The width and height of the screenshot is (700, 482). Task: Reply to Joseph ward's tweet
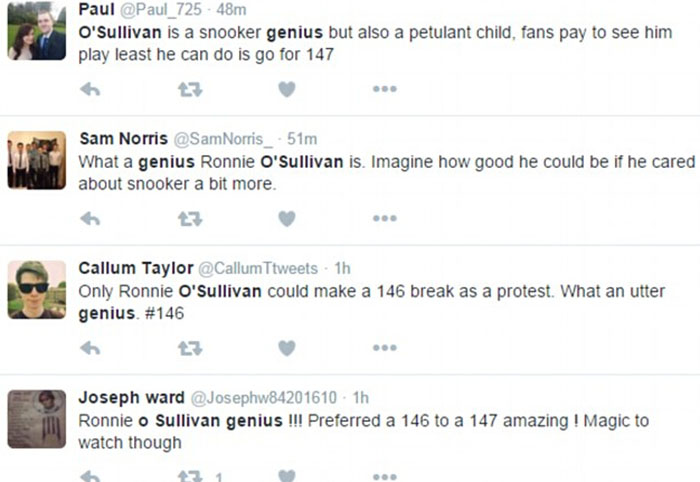pos(90,476)
